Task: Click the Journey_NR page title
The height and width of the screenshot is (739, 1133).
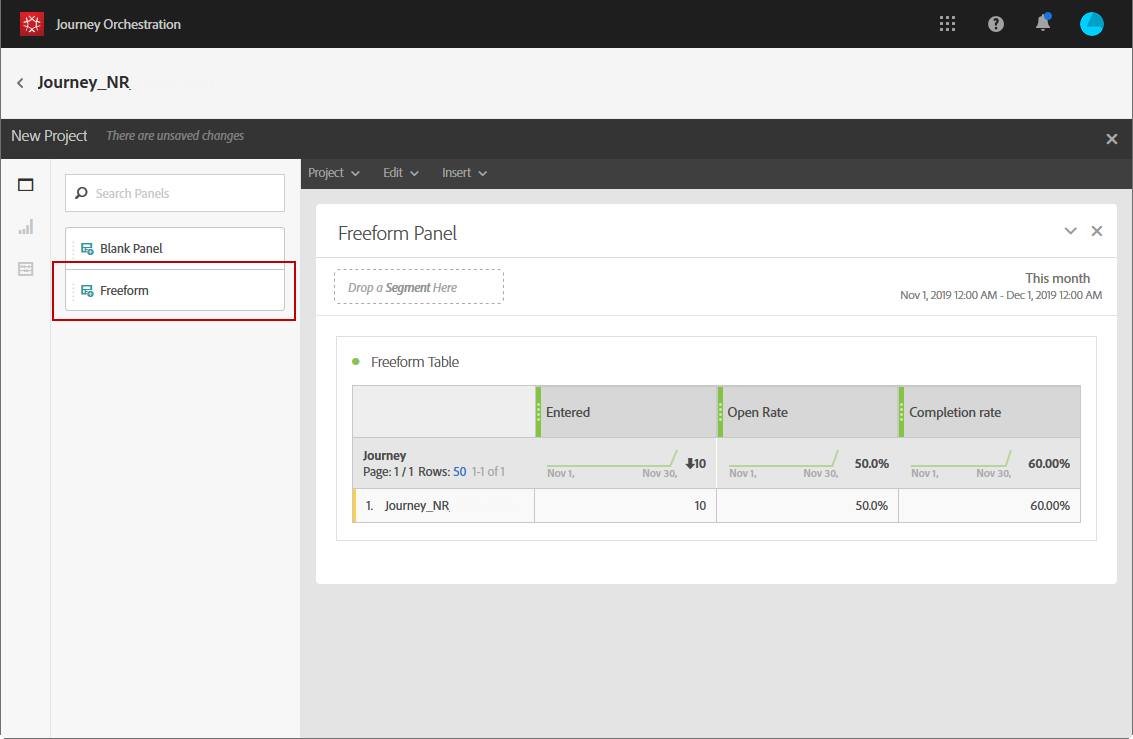Action: coord(84,82)
